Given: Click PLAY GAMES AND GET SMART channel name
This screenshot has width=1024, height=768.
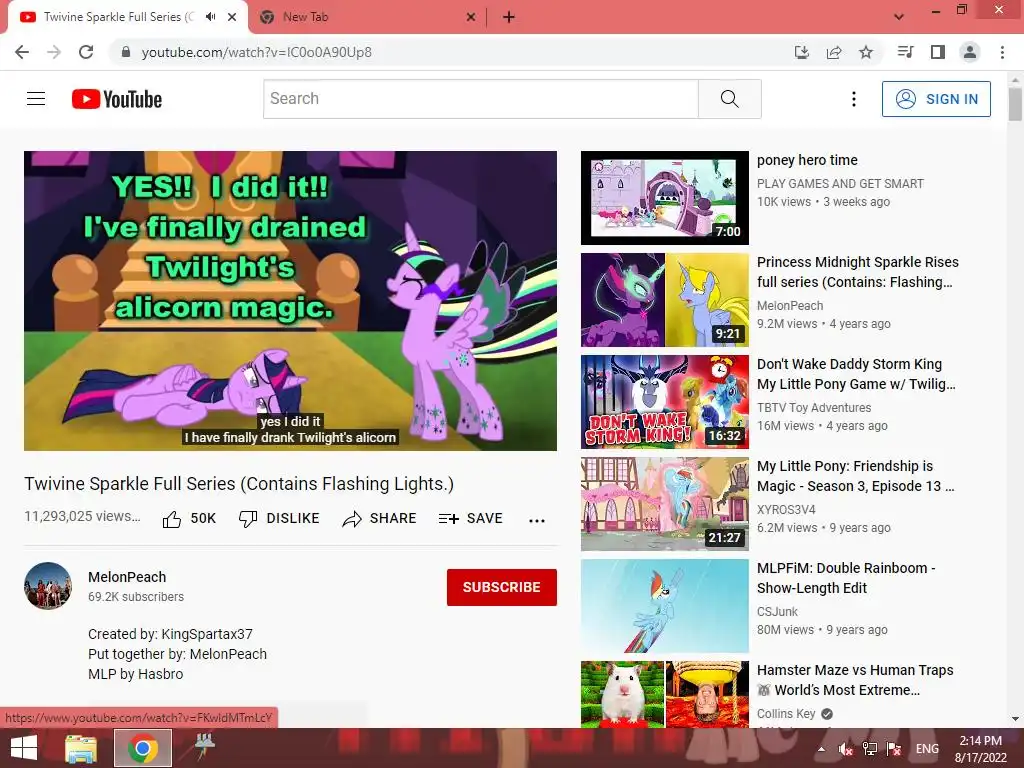Looking at the screenshot, I should (840, 184).
